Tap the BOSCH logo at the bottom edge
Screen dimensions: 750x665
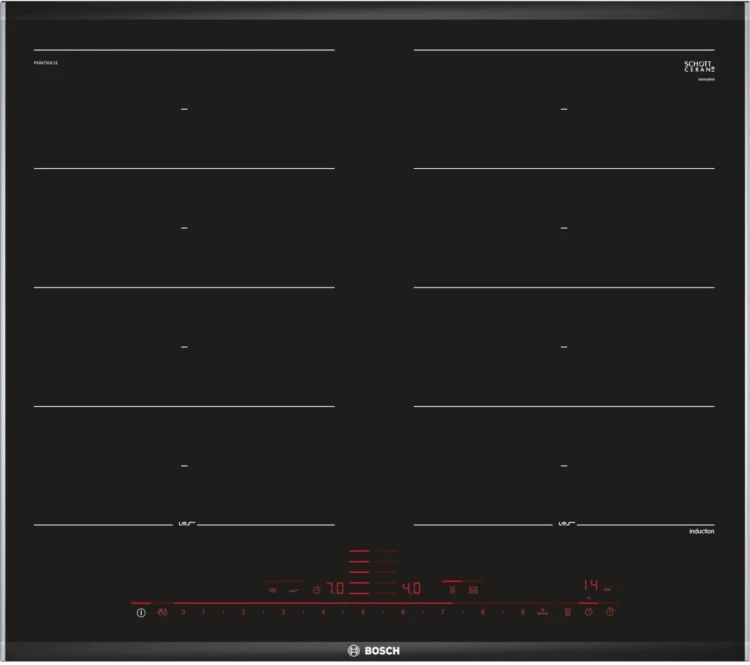point(374,651)
